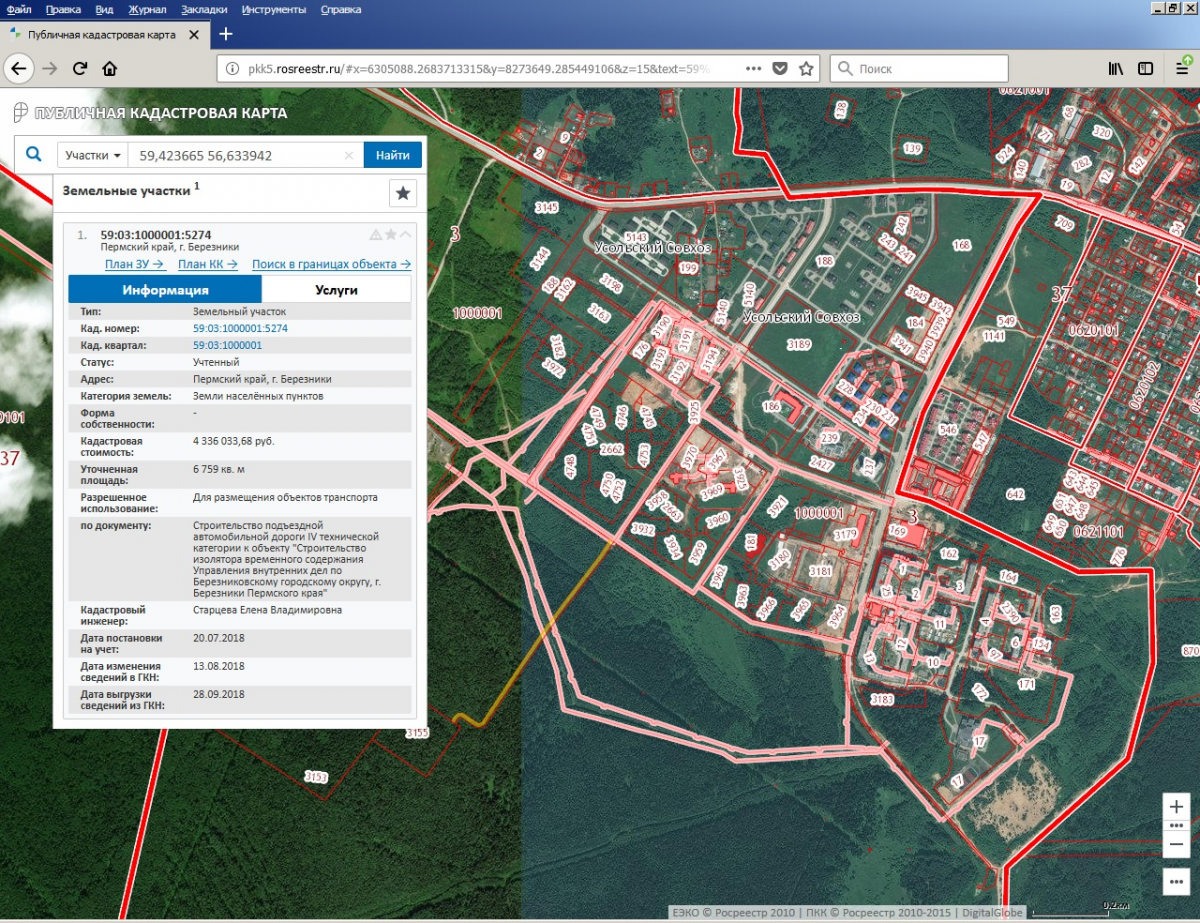Open the map tools three-dots button below zoom
1200x923 pixels.
tap(1176, 882)
